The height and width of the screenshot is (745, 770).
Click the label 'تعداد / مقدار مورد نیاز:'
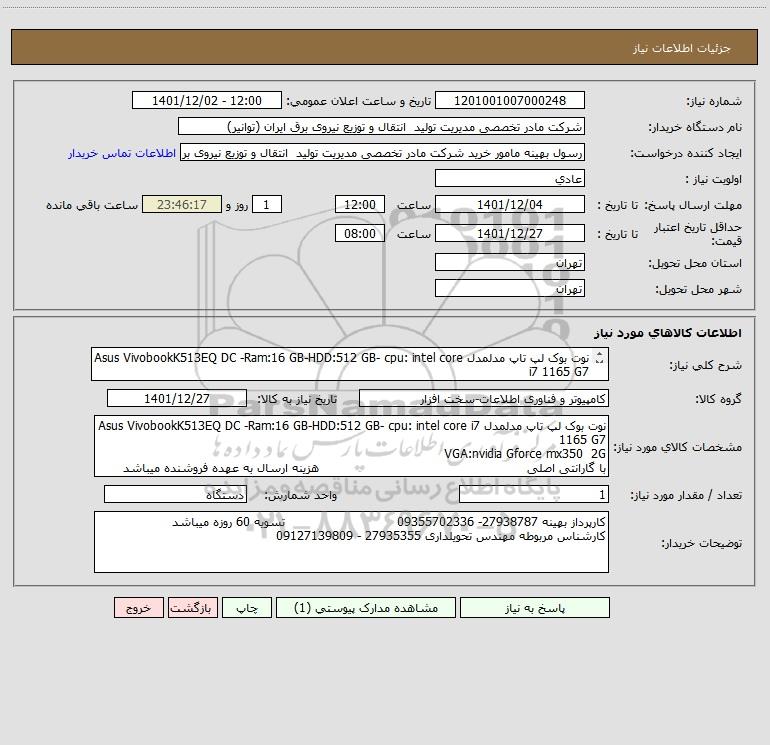click(686, 495)
